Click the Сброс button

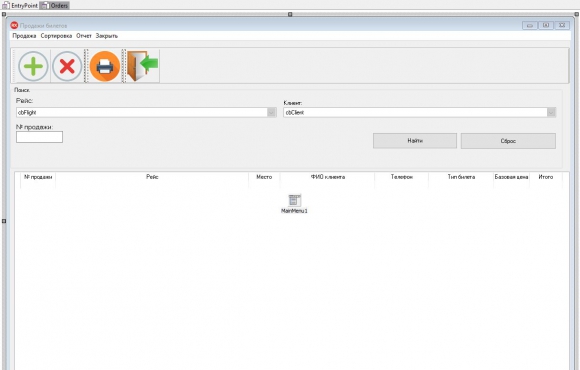[x=508, y=141]
